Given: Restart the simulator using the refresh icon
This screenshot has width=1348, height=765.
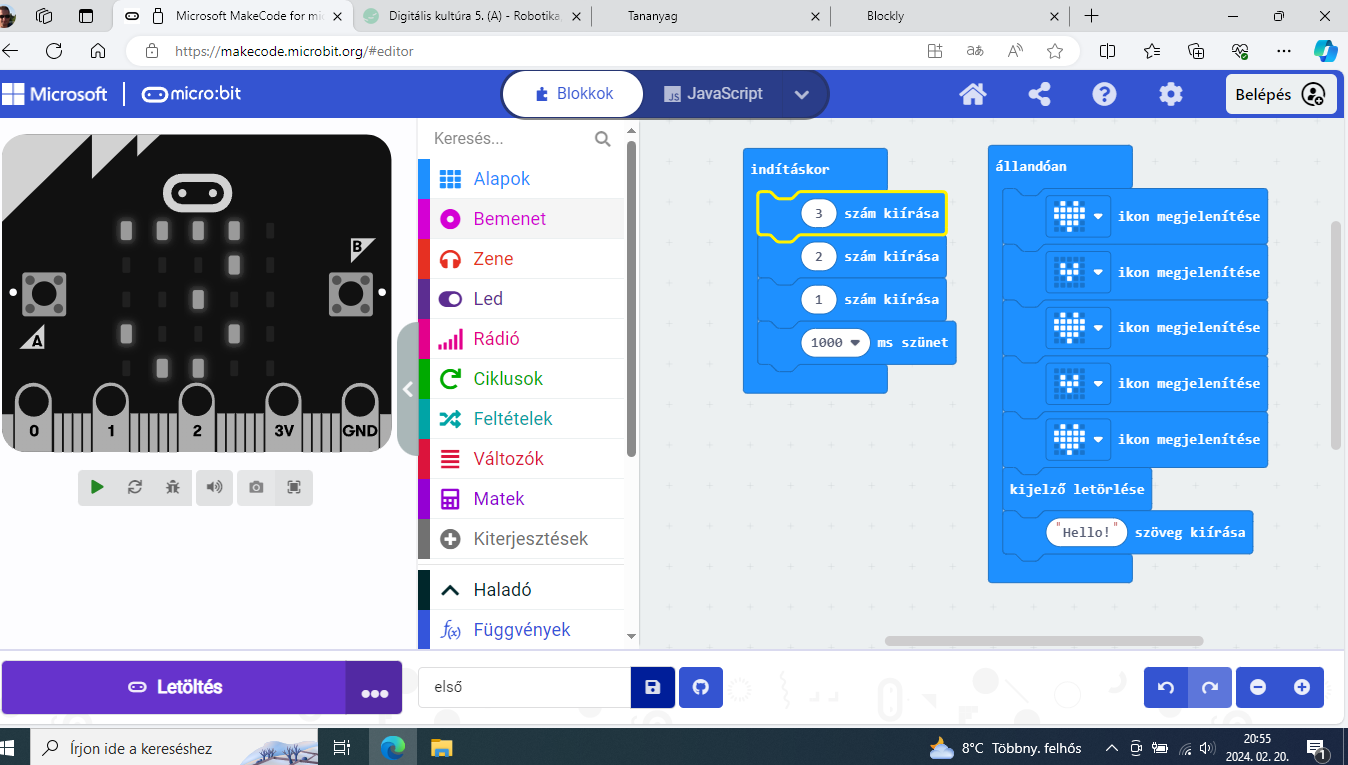Looking at the screenshot, I should (x=135, y=487).
